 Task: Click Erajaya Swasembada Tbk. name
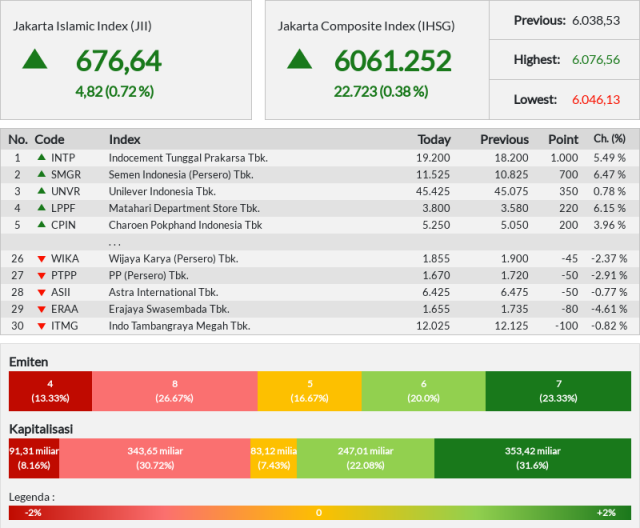coord(169,309)
